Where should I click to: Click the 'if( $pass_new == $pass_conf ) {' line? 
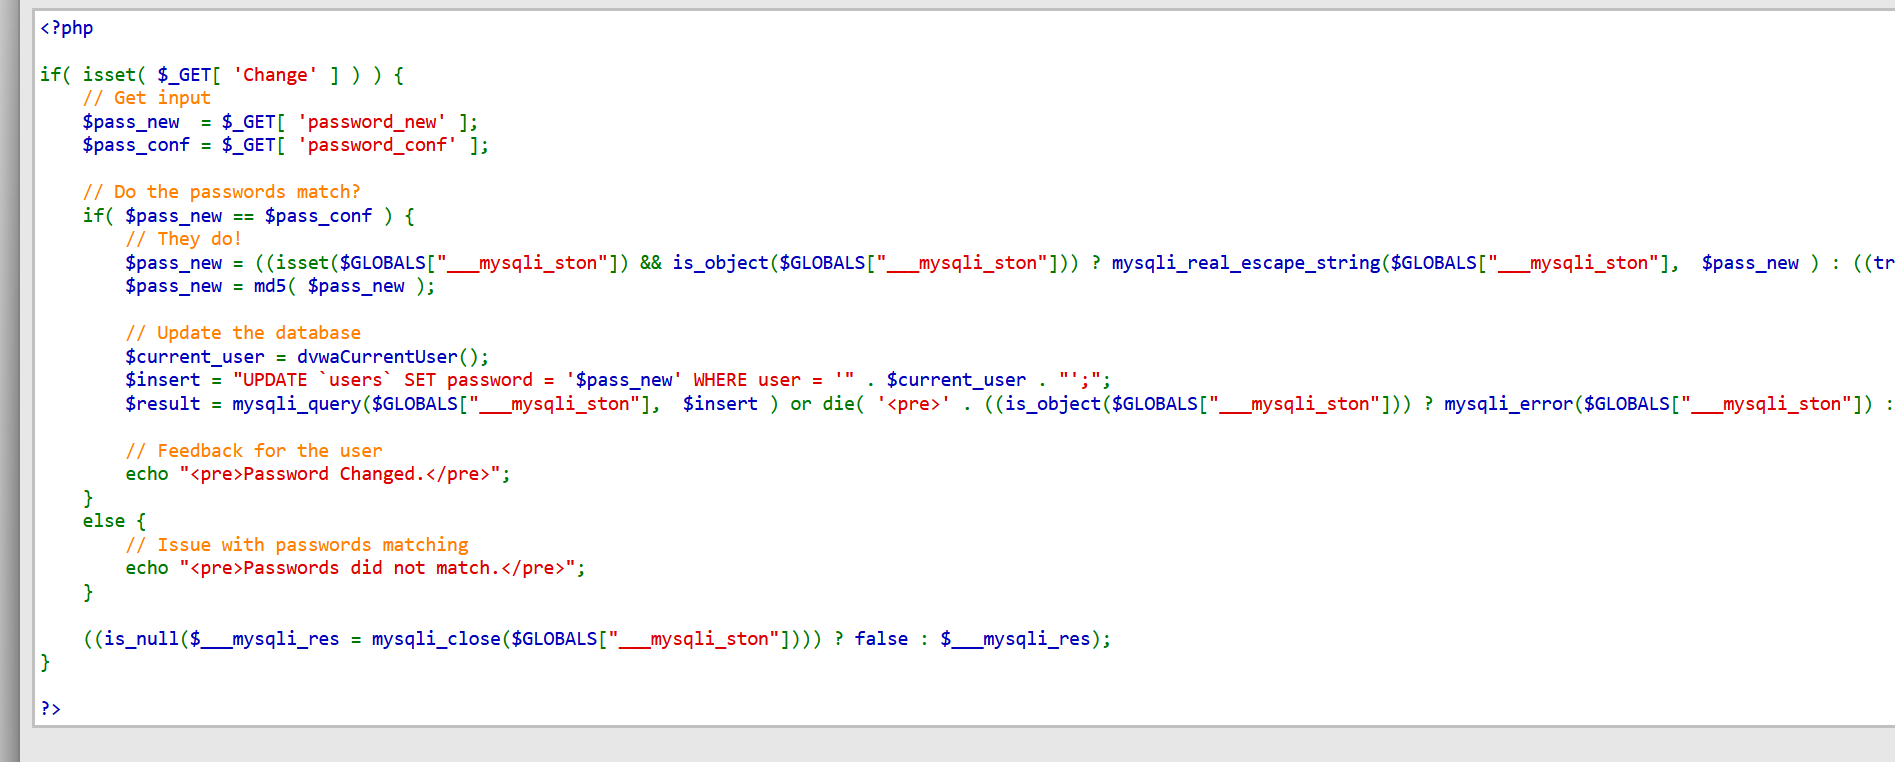point(249,216)
